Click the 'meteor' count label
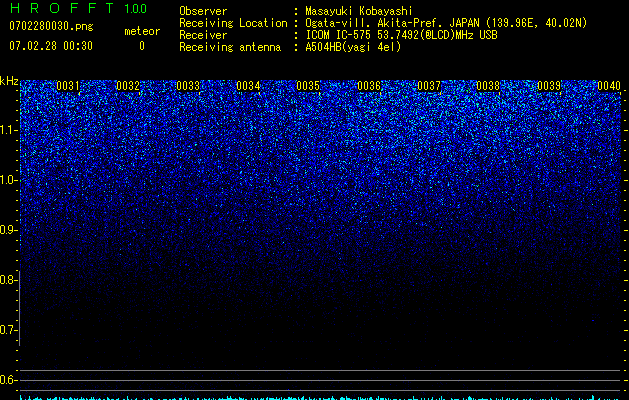The image size is (629, 400). coord(142,31)
